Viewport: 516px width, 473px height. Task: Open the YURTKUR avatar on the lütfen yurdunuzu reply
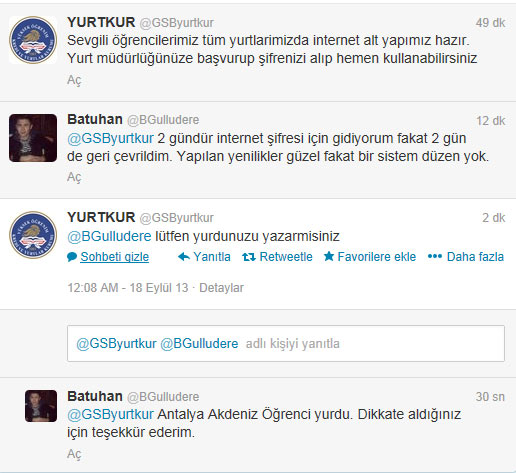point(33,235)
